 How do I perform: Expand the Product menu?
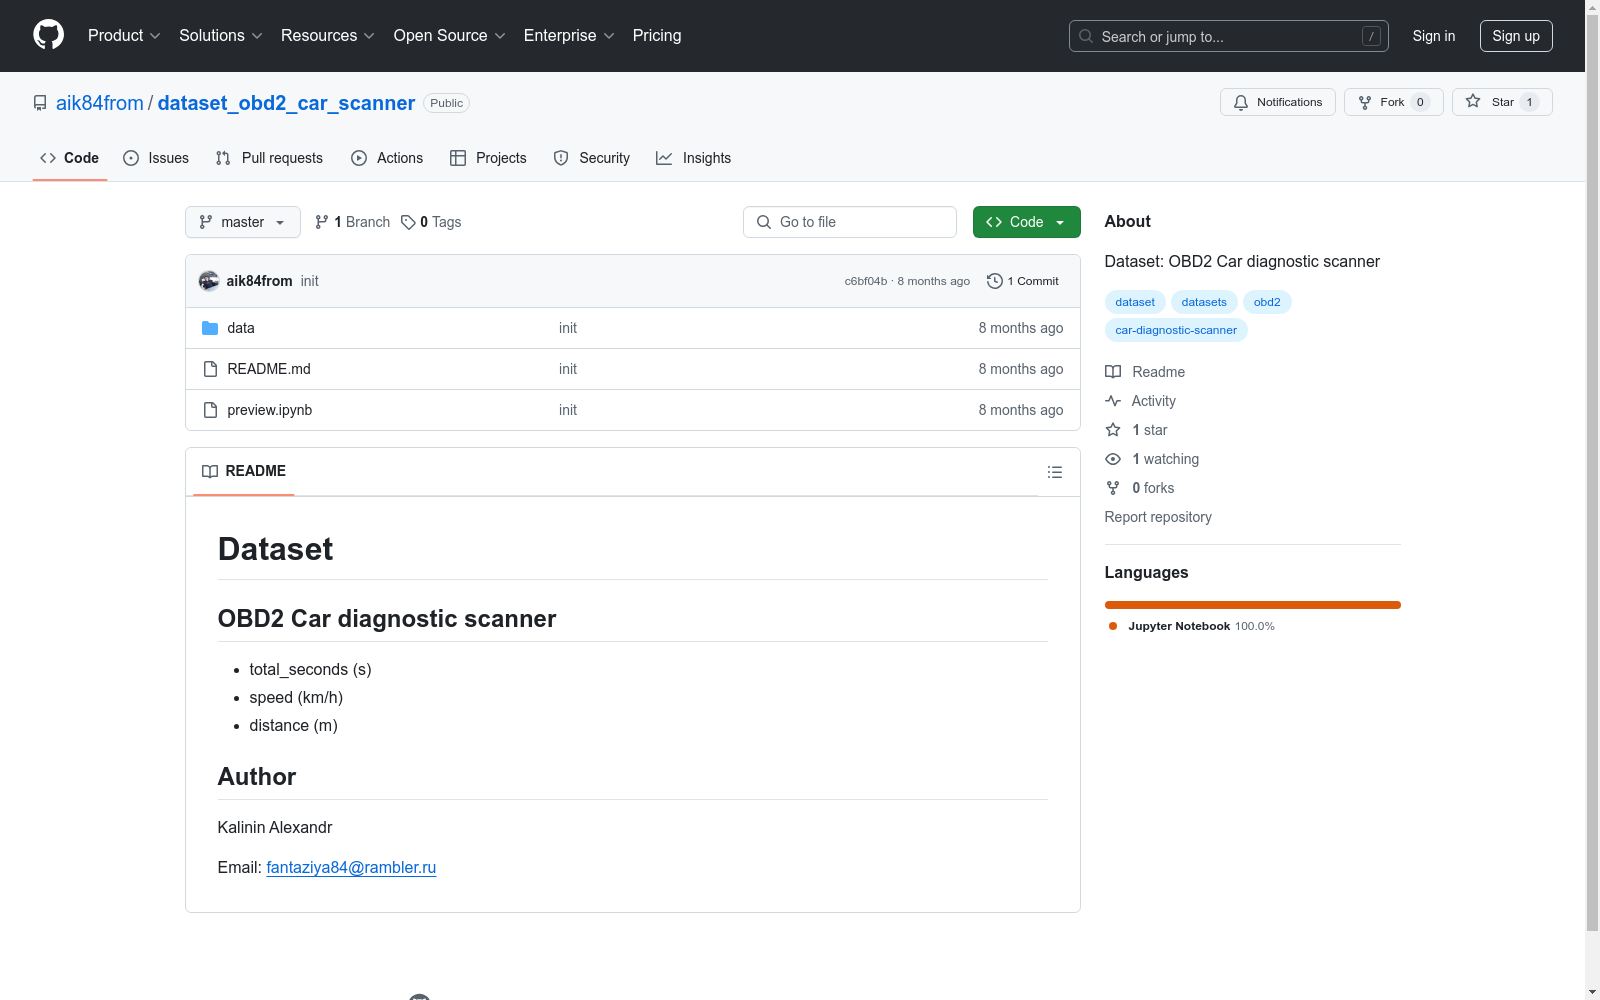coord(124,36)
